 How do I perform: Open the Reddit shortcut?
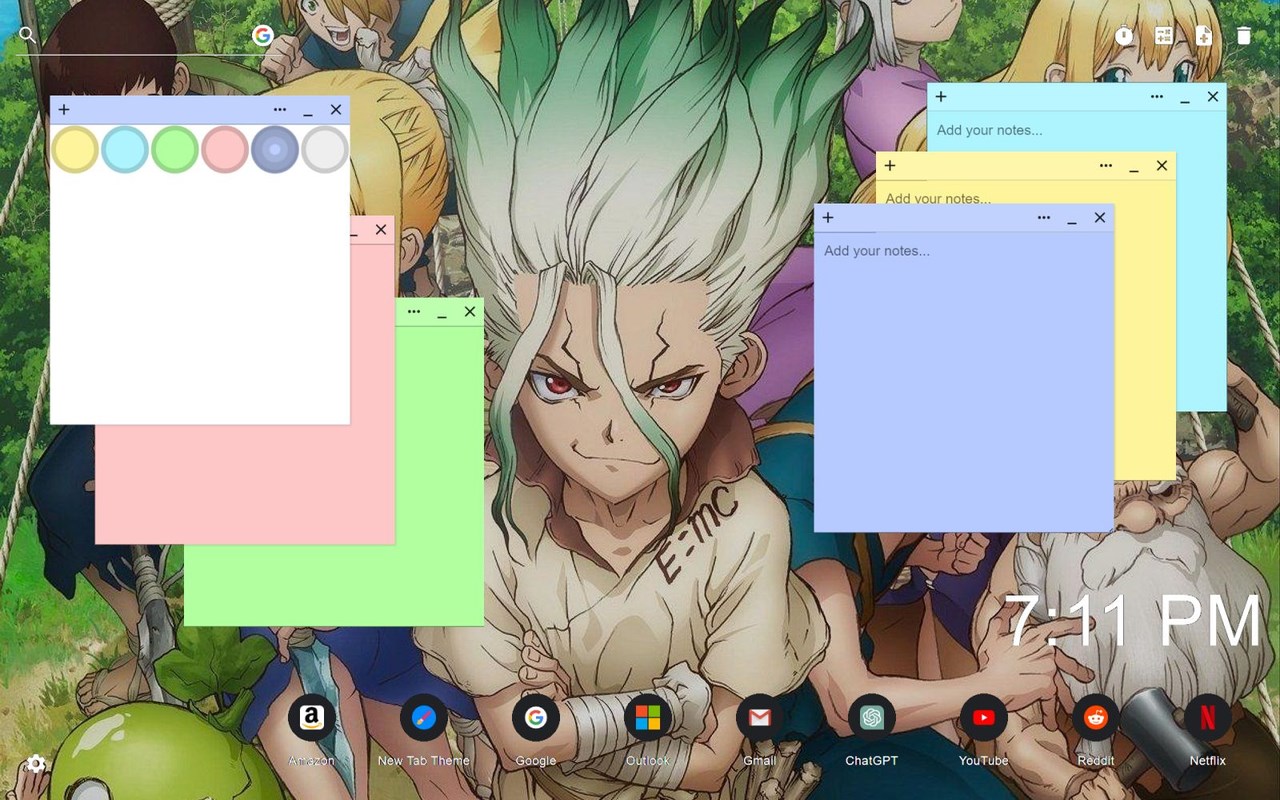pyautogui.click(x=1096, y=718)
